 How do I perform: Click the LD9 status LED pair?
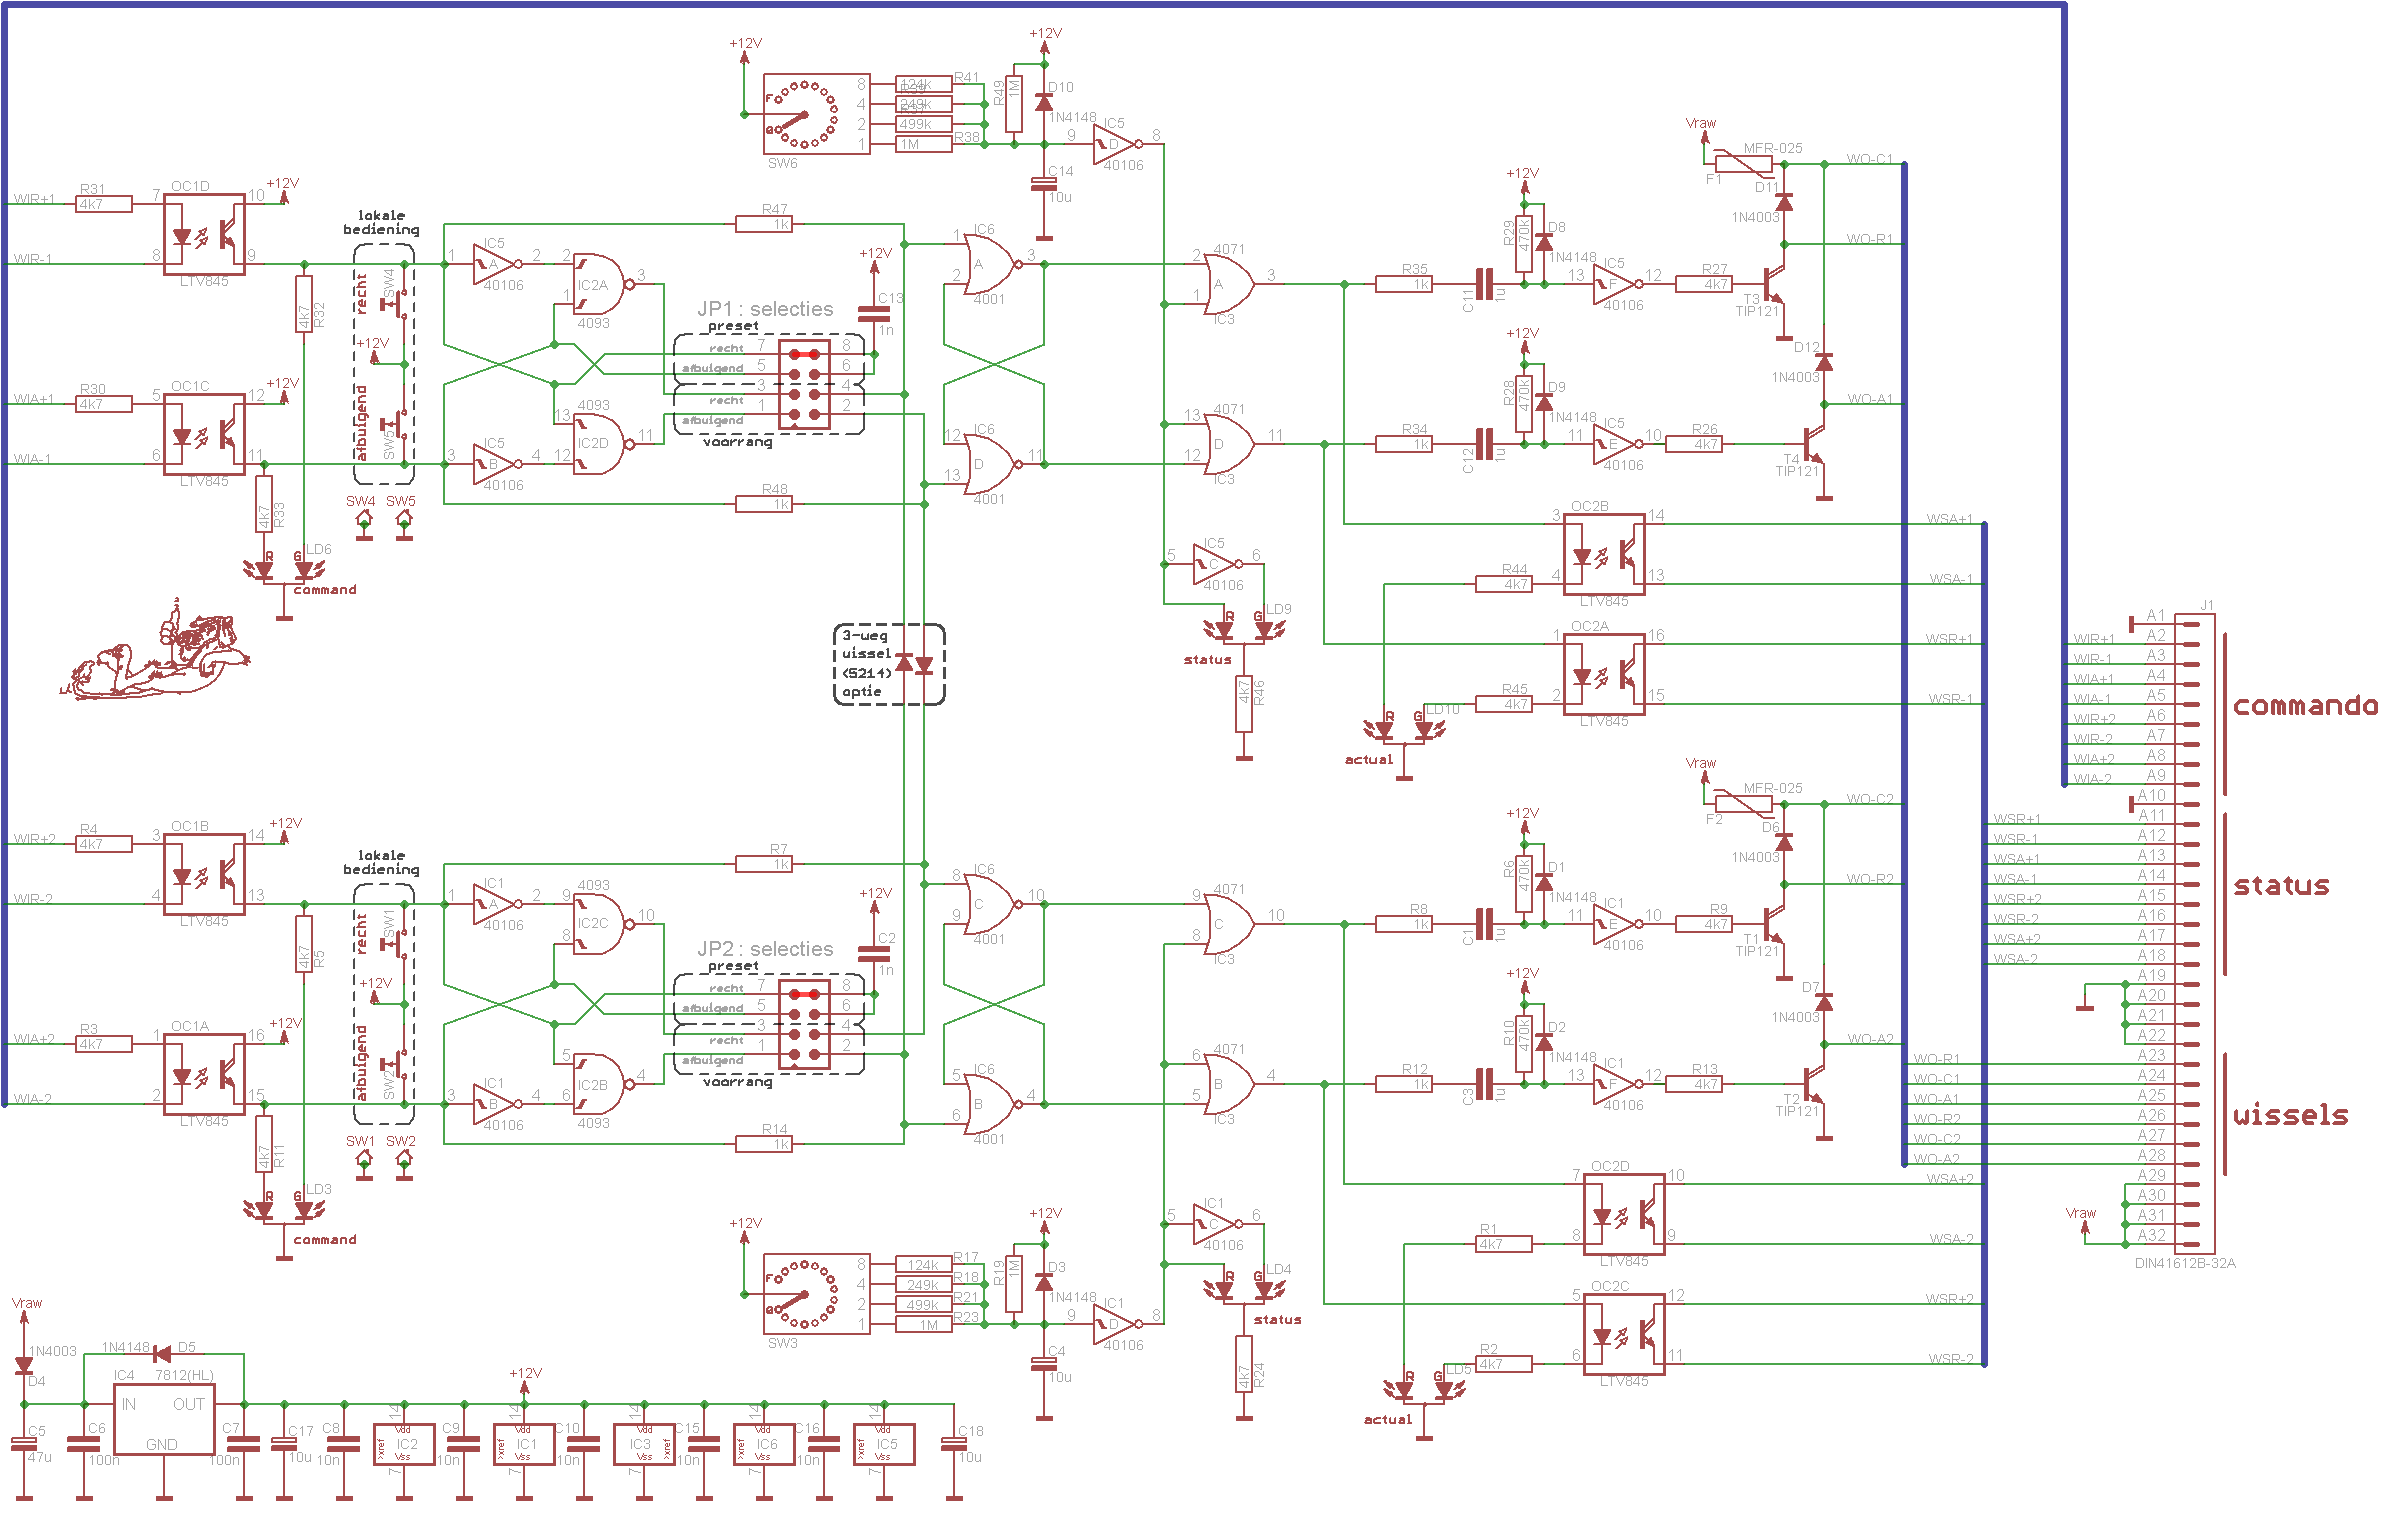click(x=1244, y=629)
